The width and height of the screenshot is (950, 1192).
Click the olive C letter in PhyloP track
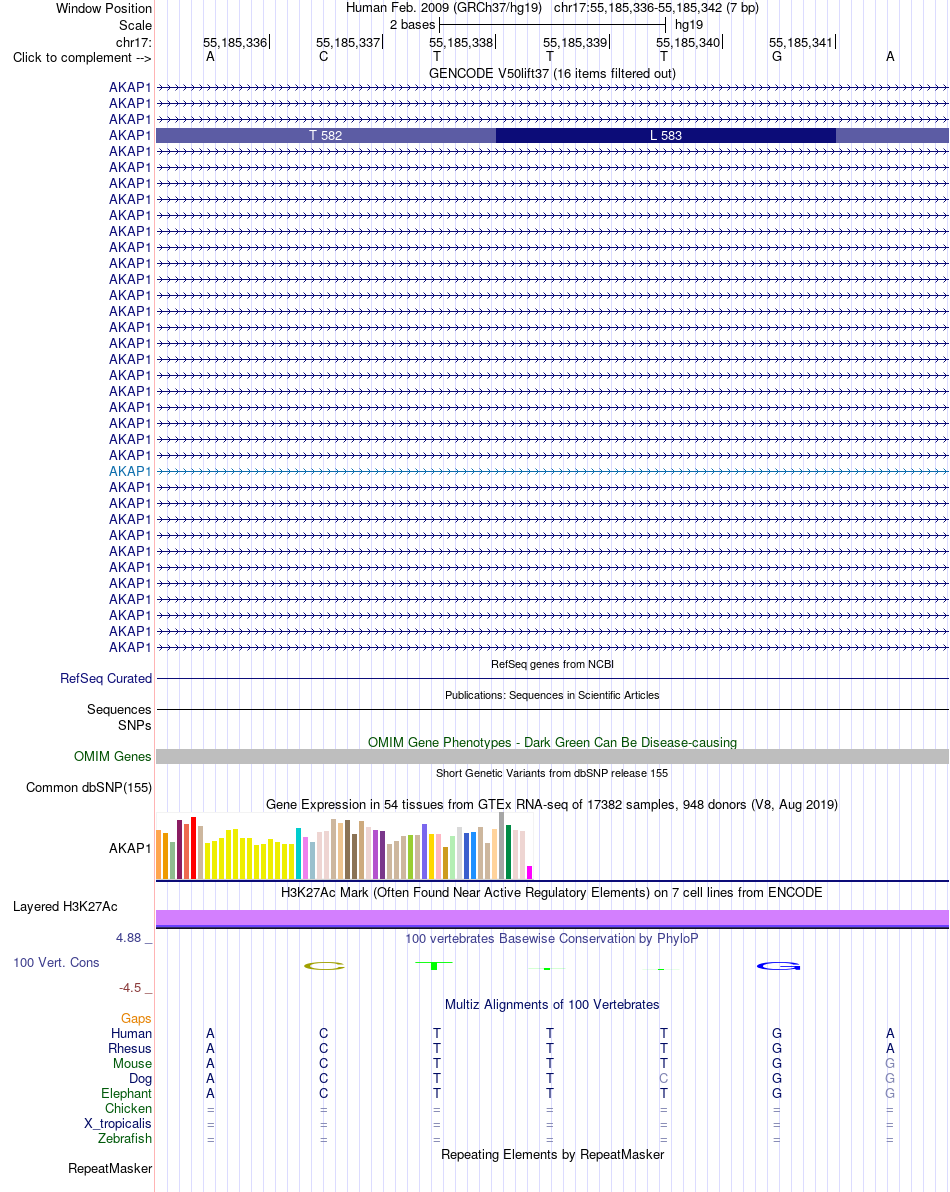324,966
